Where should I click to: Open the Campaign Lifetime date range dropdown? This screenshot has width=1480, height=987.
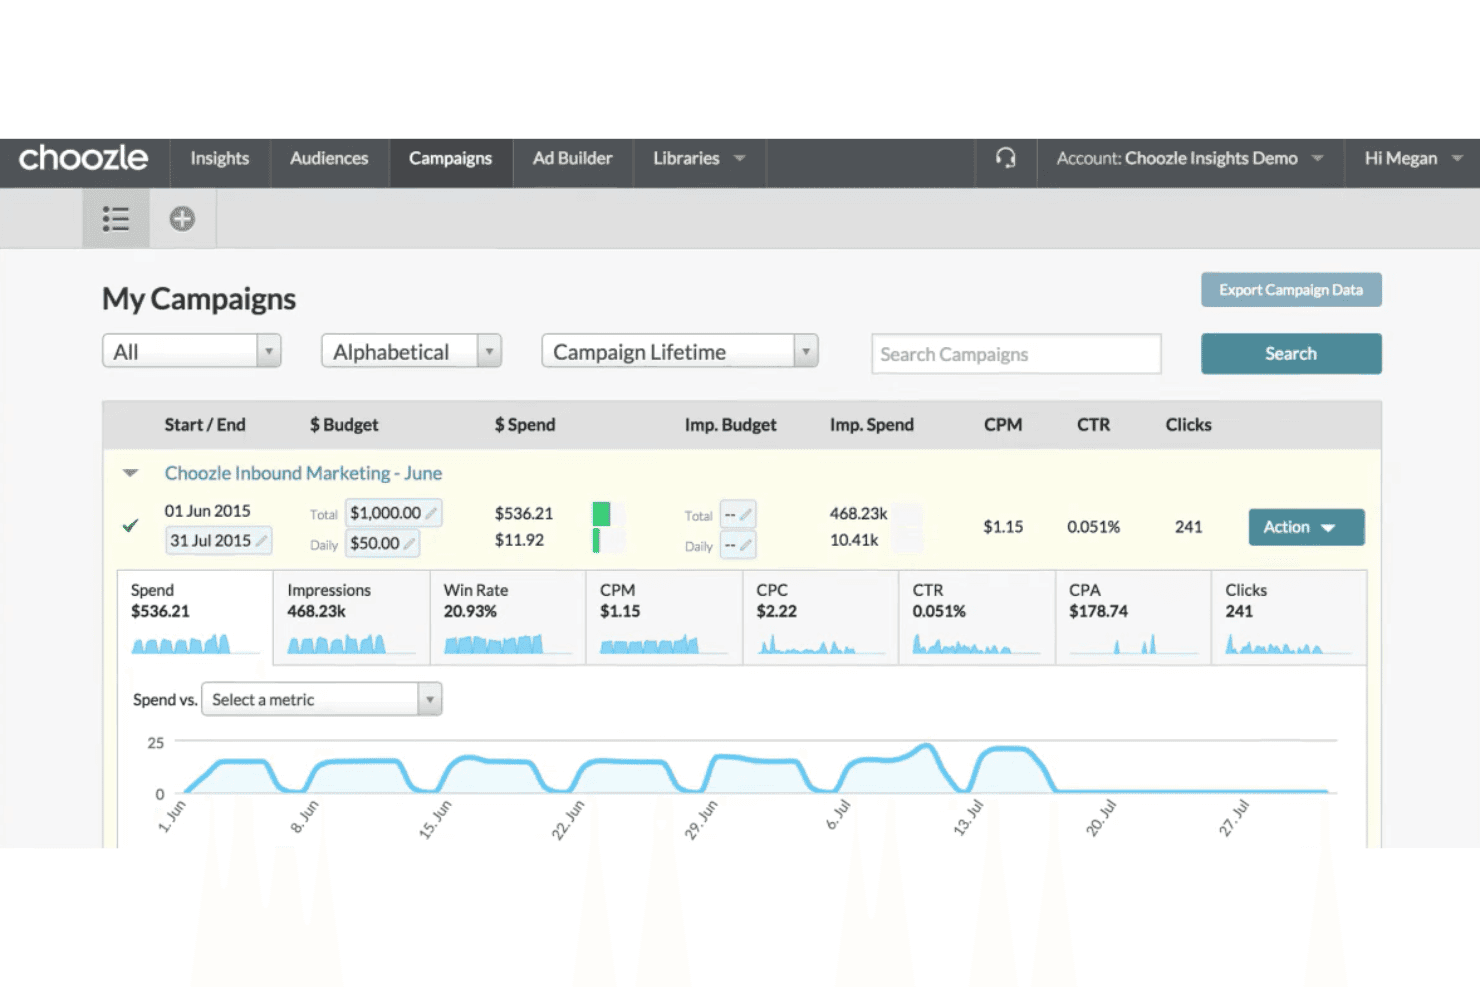680,352
